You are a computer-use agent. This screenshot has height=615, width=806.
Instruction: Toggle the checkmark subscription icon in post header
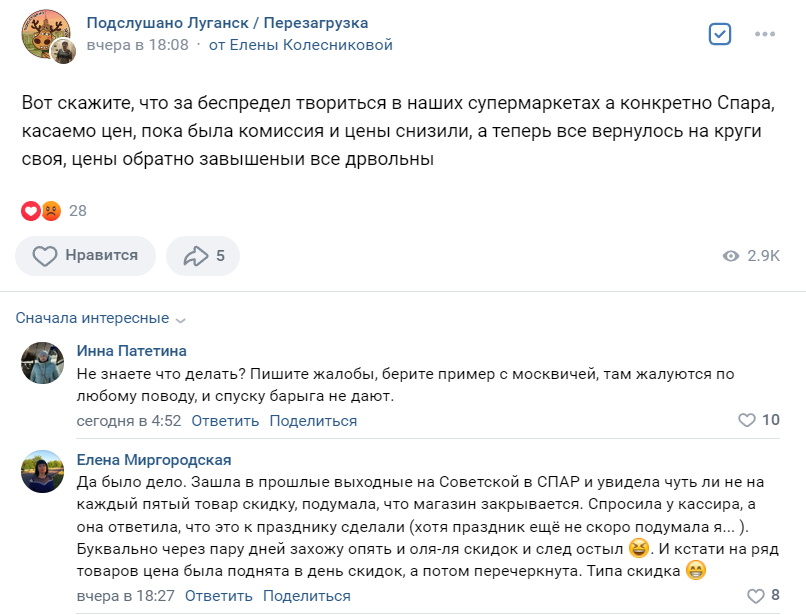[x=720, y=34]
